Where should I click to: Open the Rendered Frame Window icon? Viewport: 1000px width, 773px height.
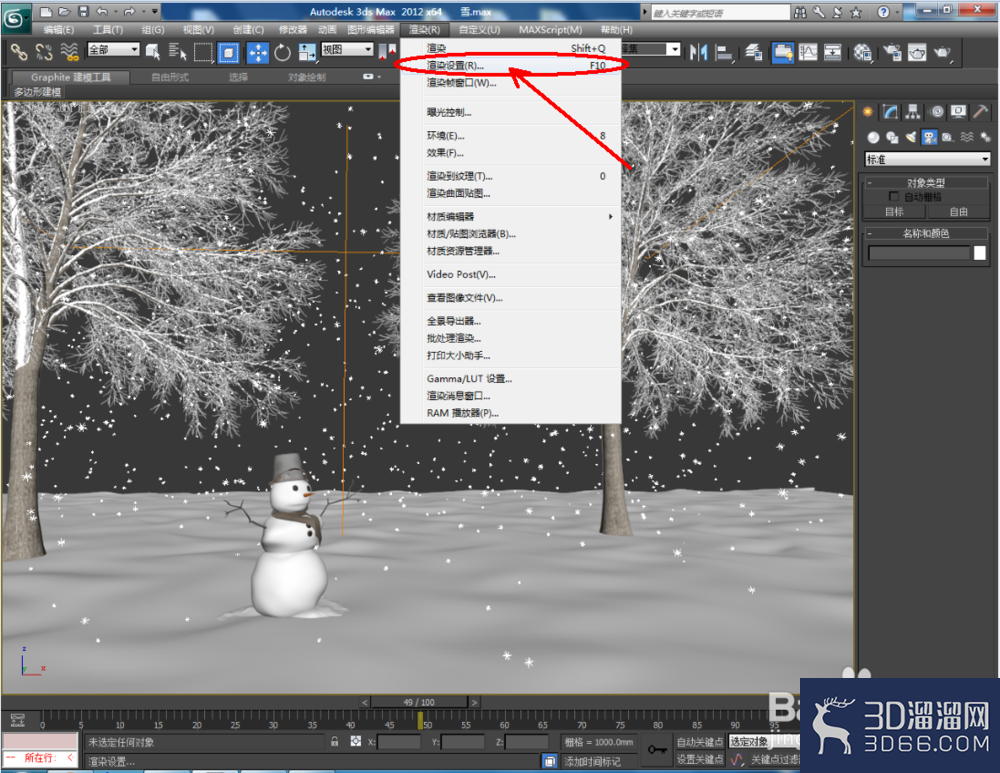pos(917,52)
